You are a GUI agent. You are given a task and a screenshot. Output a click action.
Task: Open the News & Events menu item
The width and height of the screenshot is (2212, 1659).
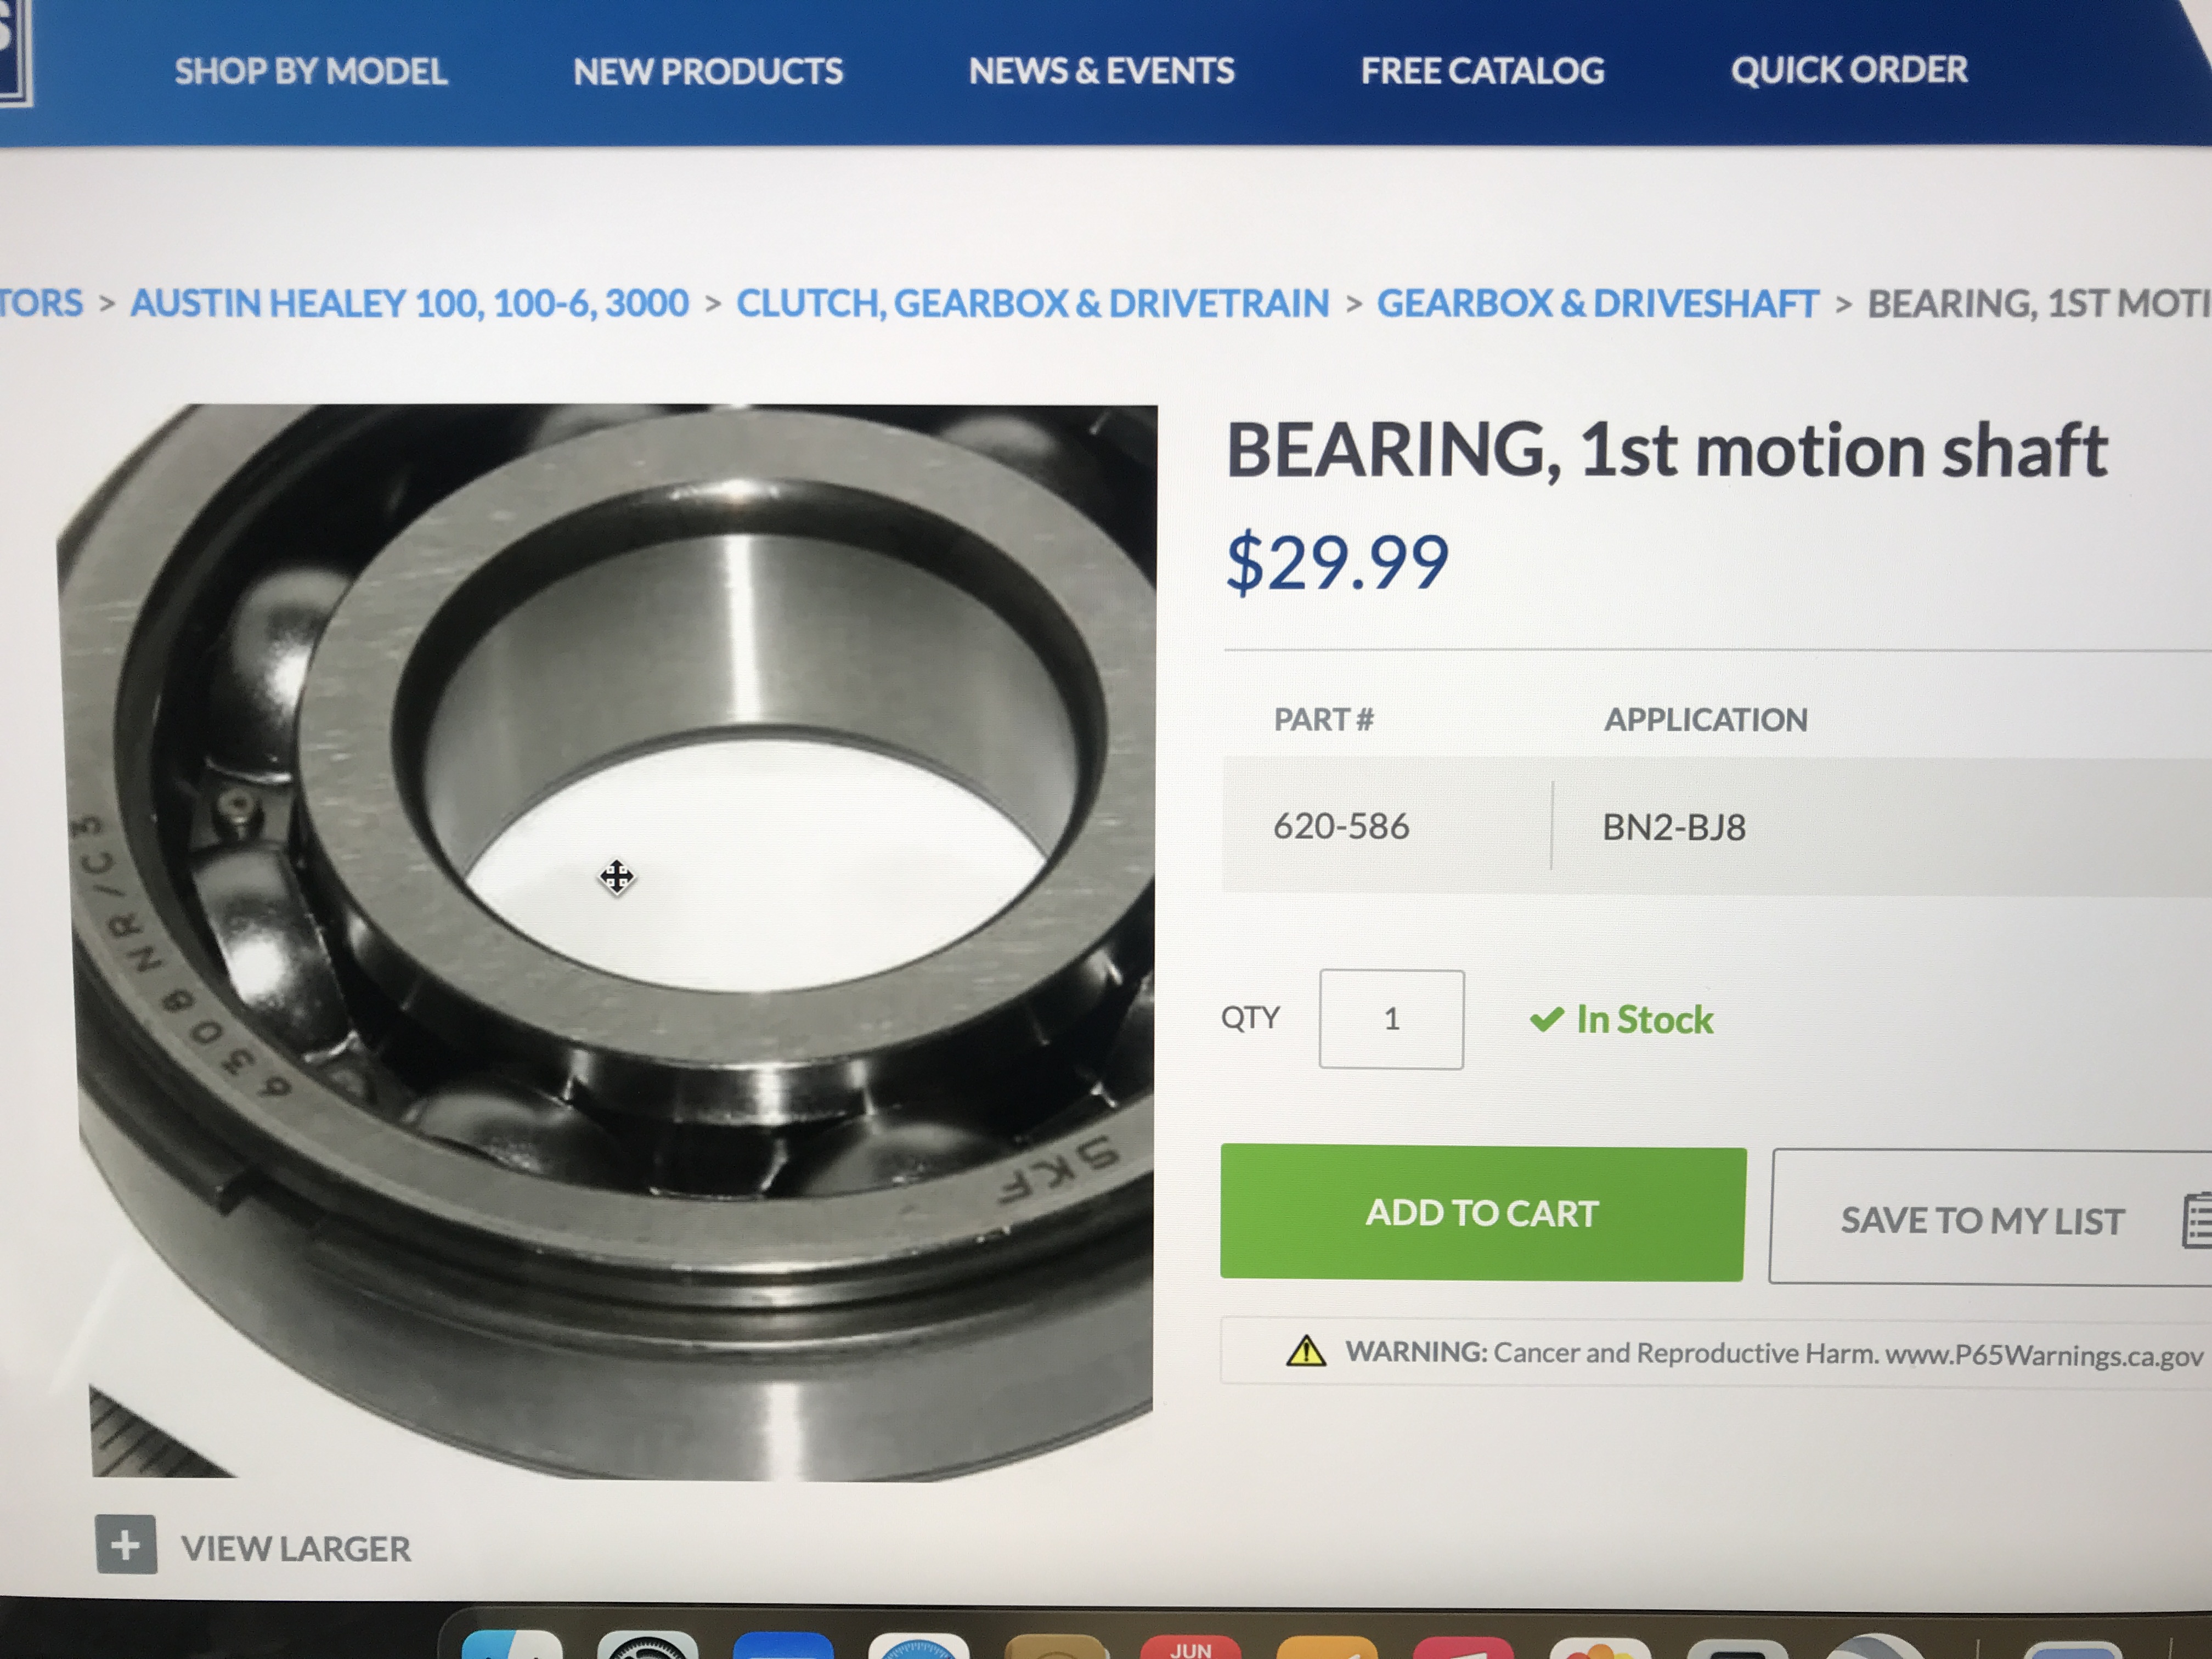[x=1101, y=71]
